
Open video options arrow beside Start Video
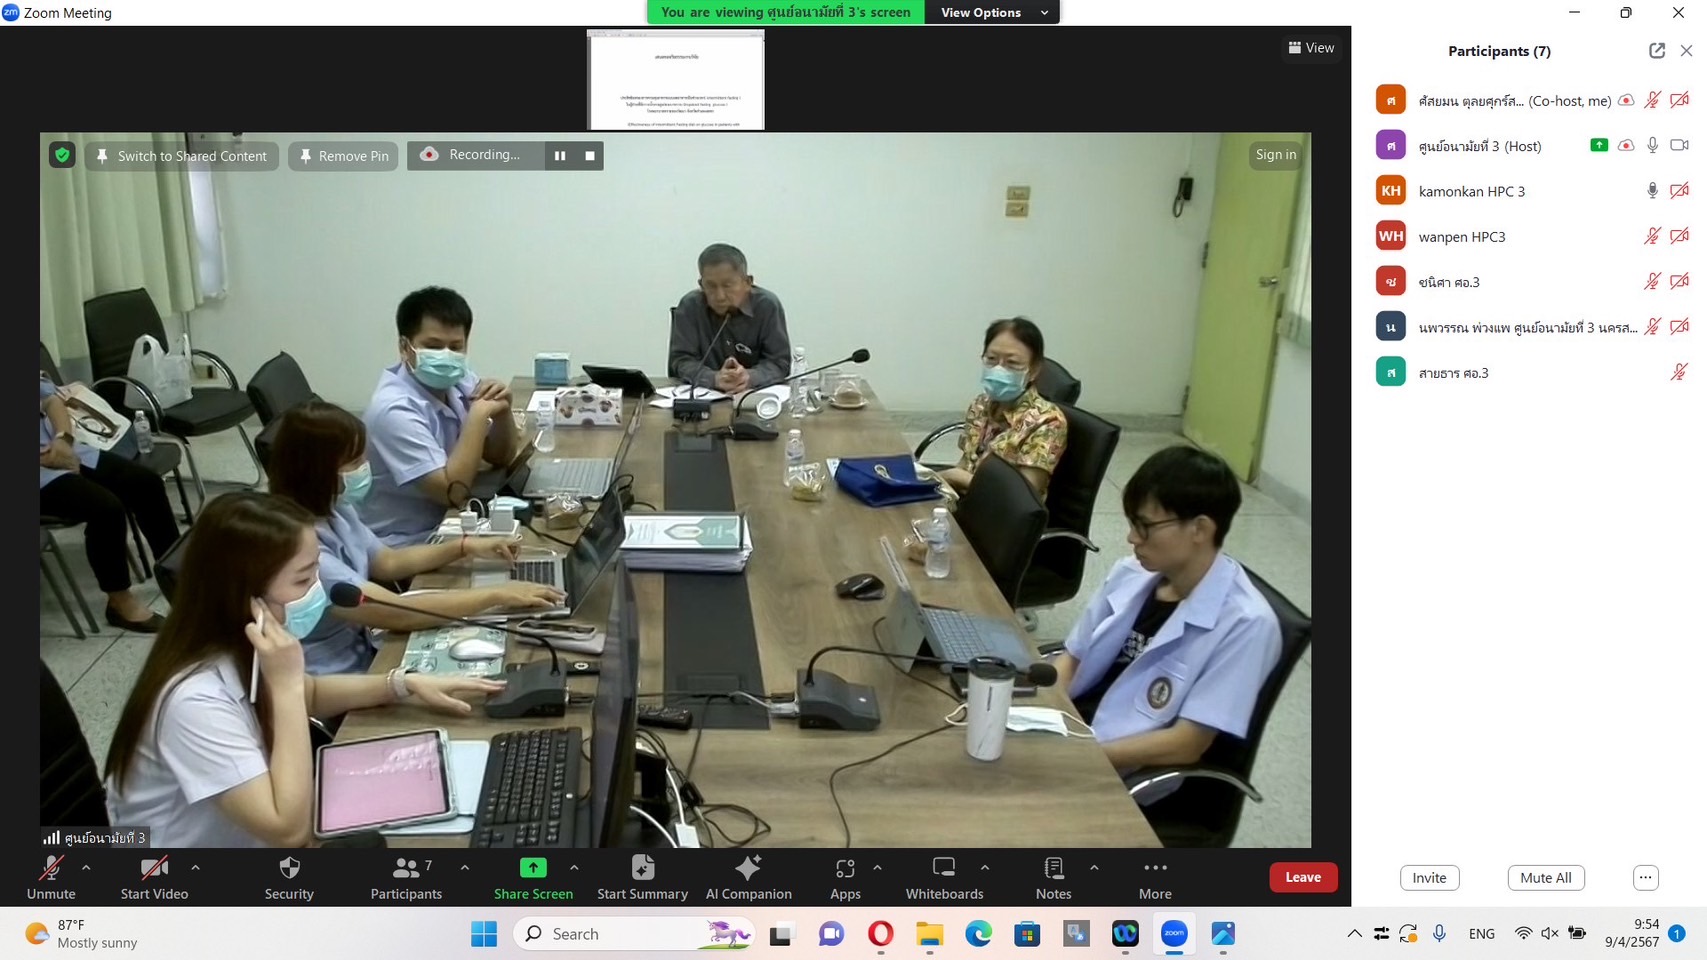pyautogui.click(x=195, y=868)
